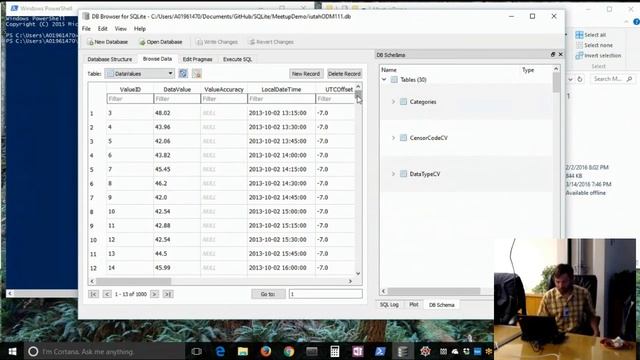
Task: Open the File menu
Action: [x=86, y=29]
